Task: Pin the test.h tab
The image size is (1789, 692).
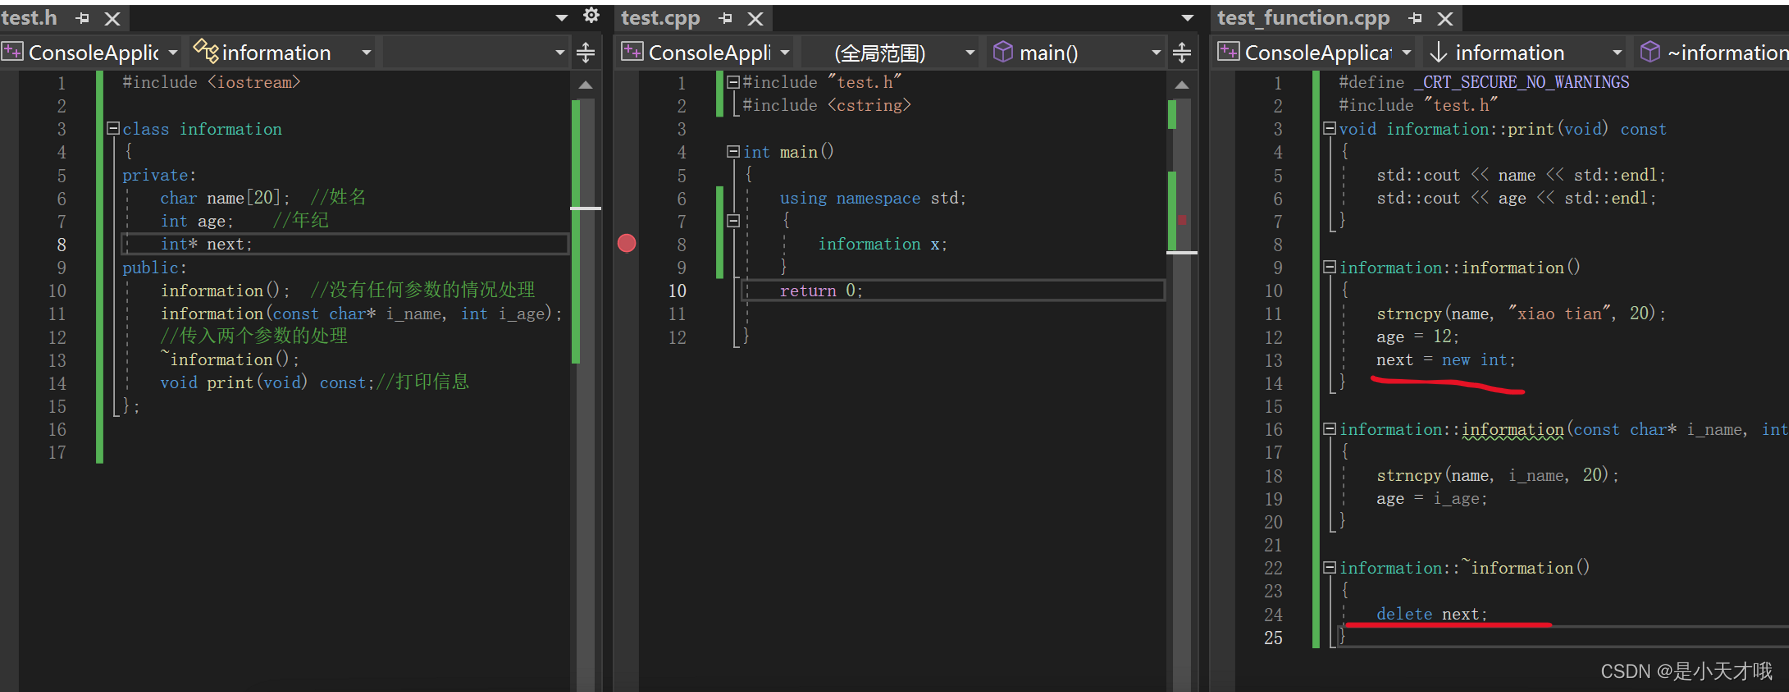Action: (x=83, y=19)
